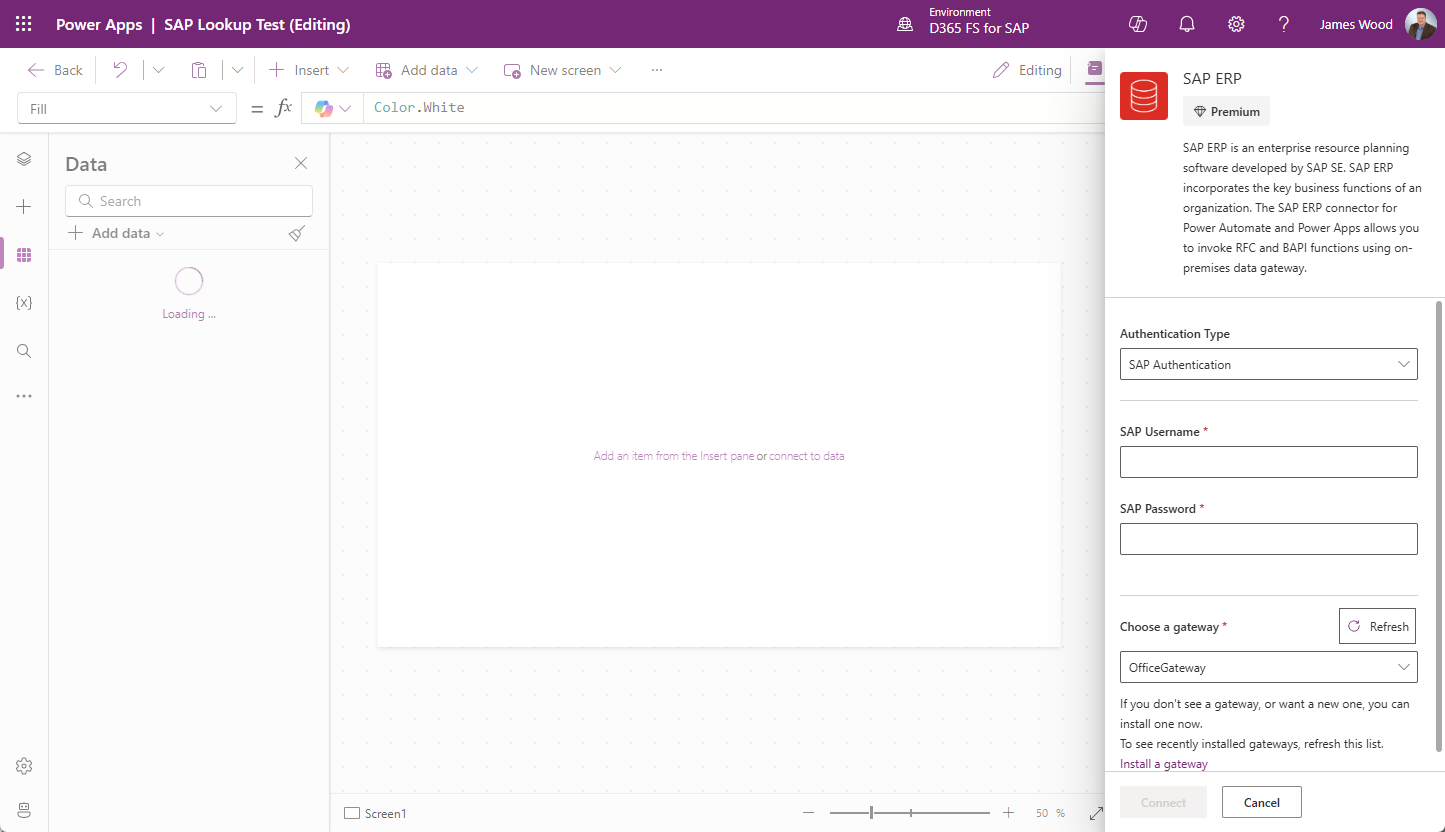Click the Cancel button
The height and width of the screenshot is (832, 1445).
pyautogui.click(x=1262, y=802)
